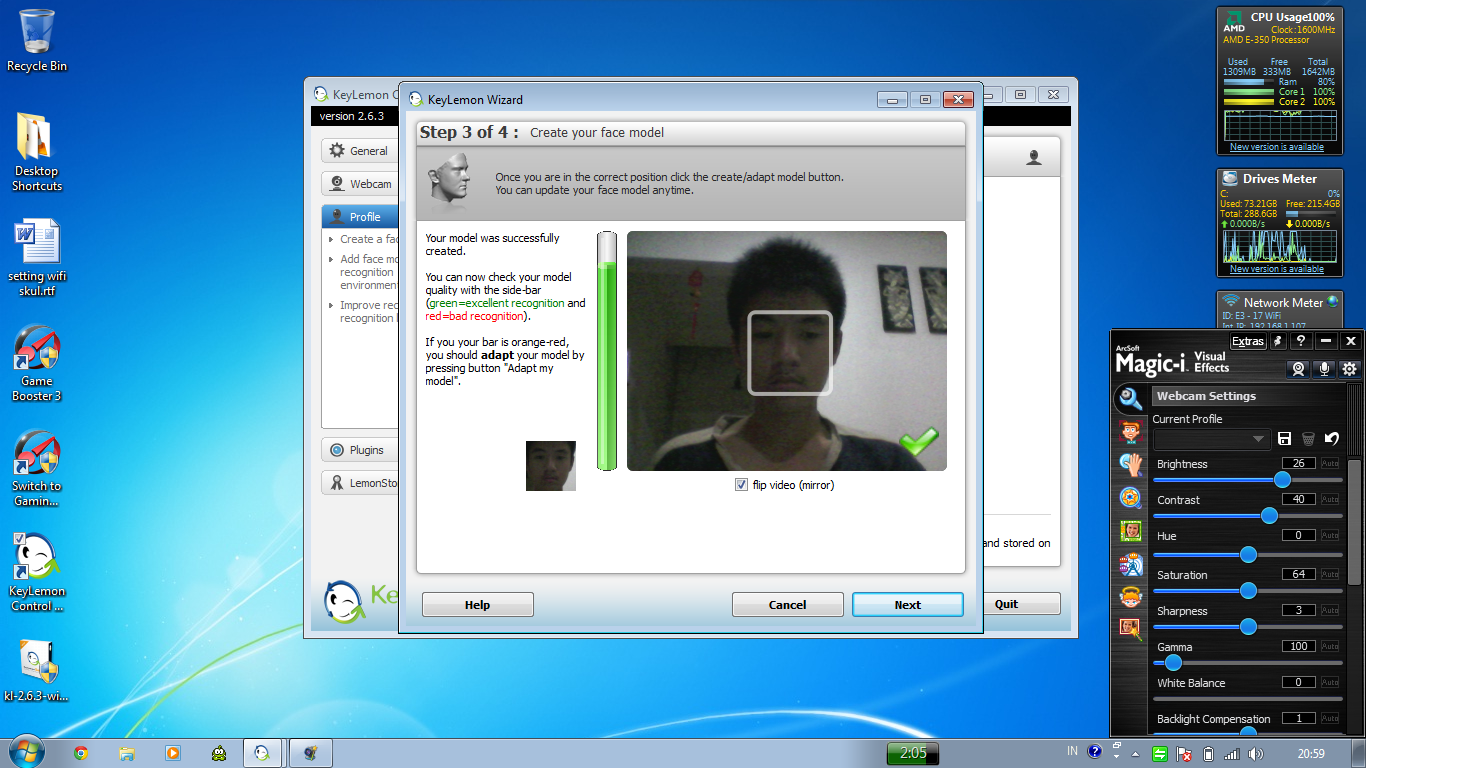Open Magic-i help question mark
Image resolution: width=1484 pixels, height=768 pixels.
1300,342
